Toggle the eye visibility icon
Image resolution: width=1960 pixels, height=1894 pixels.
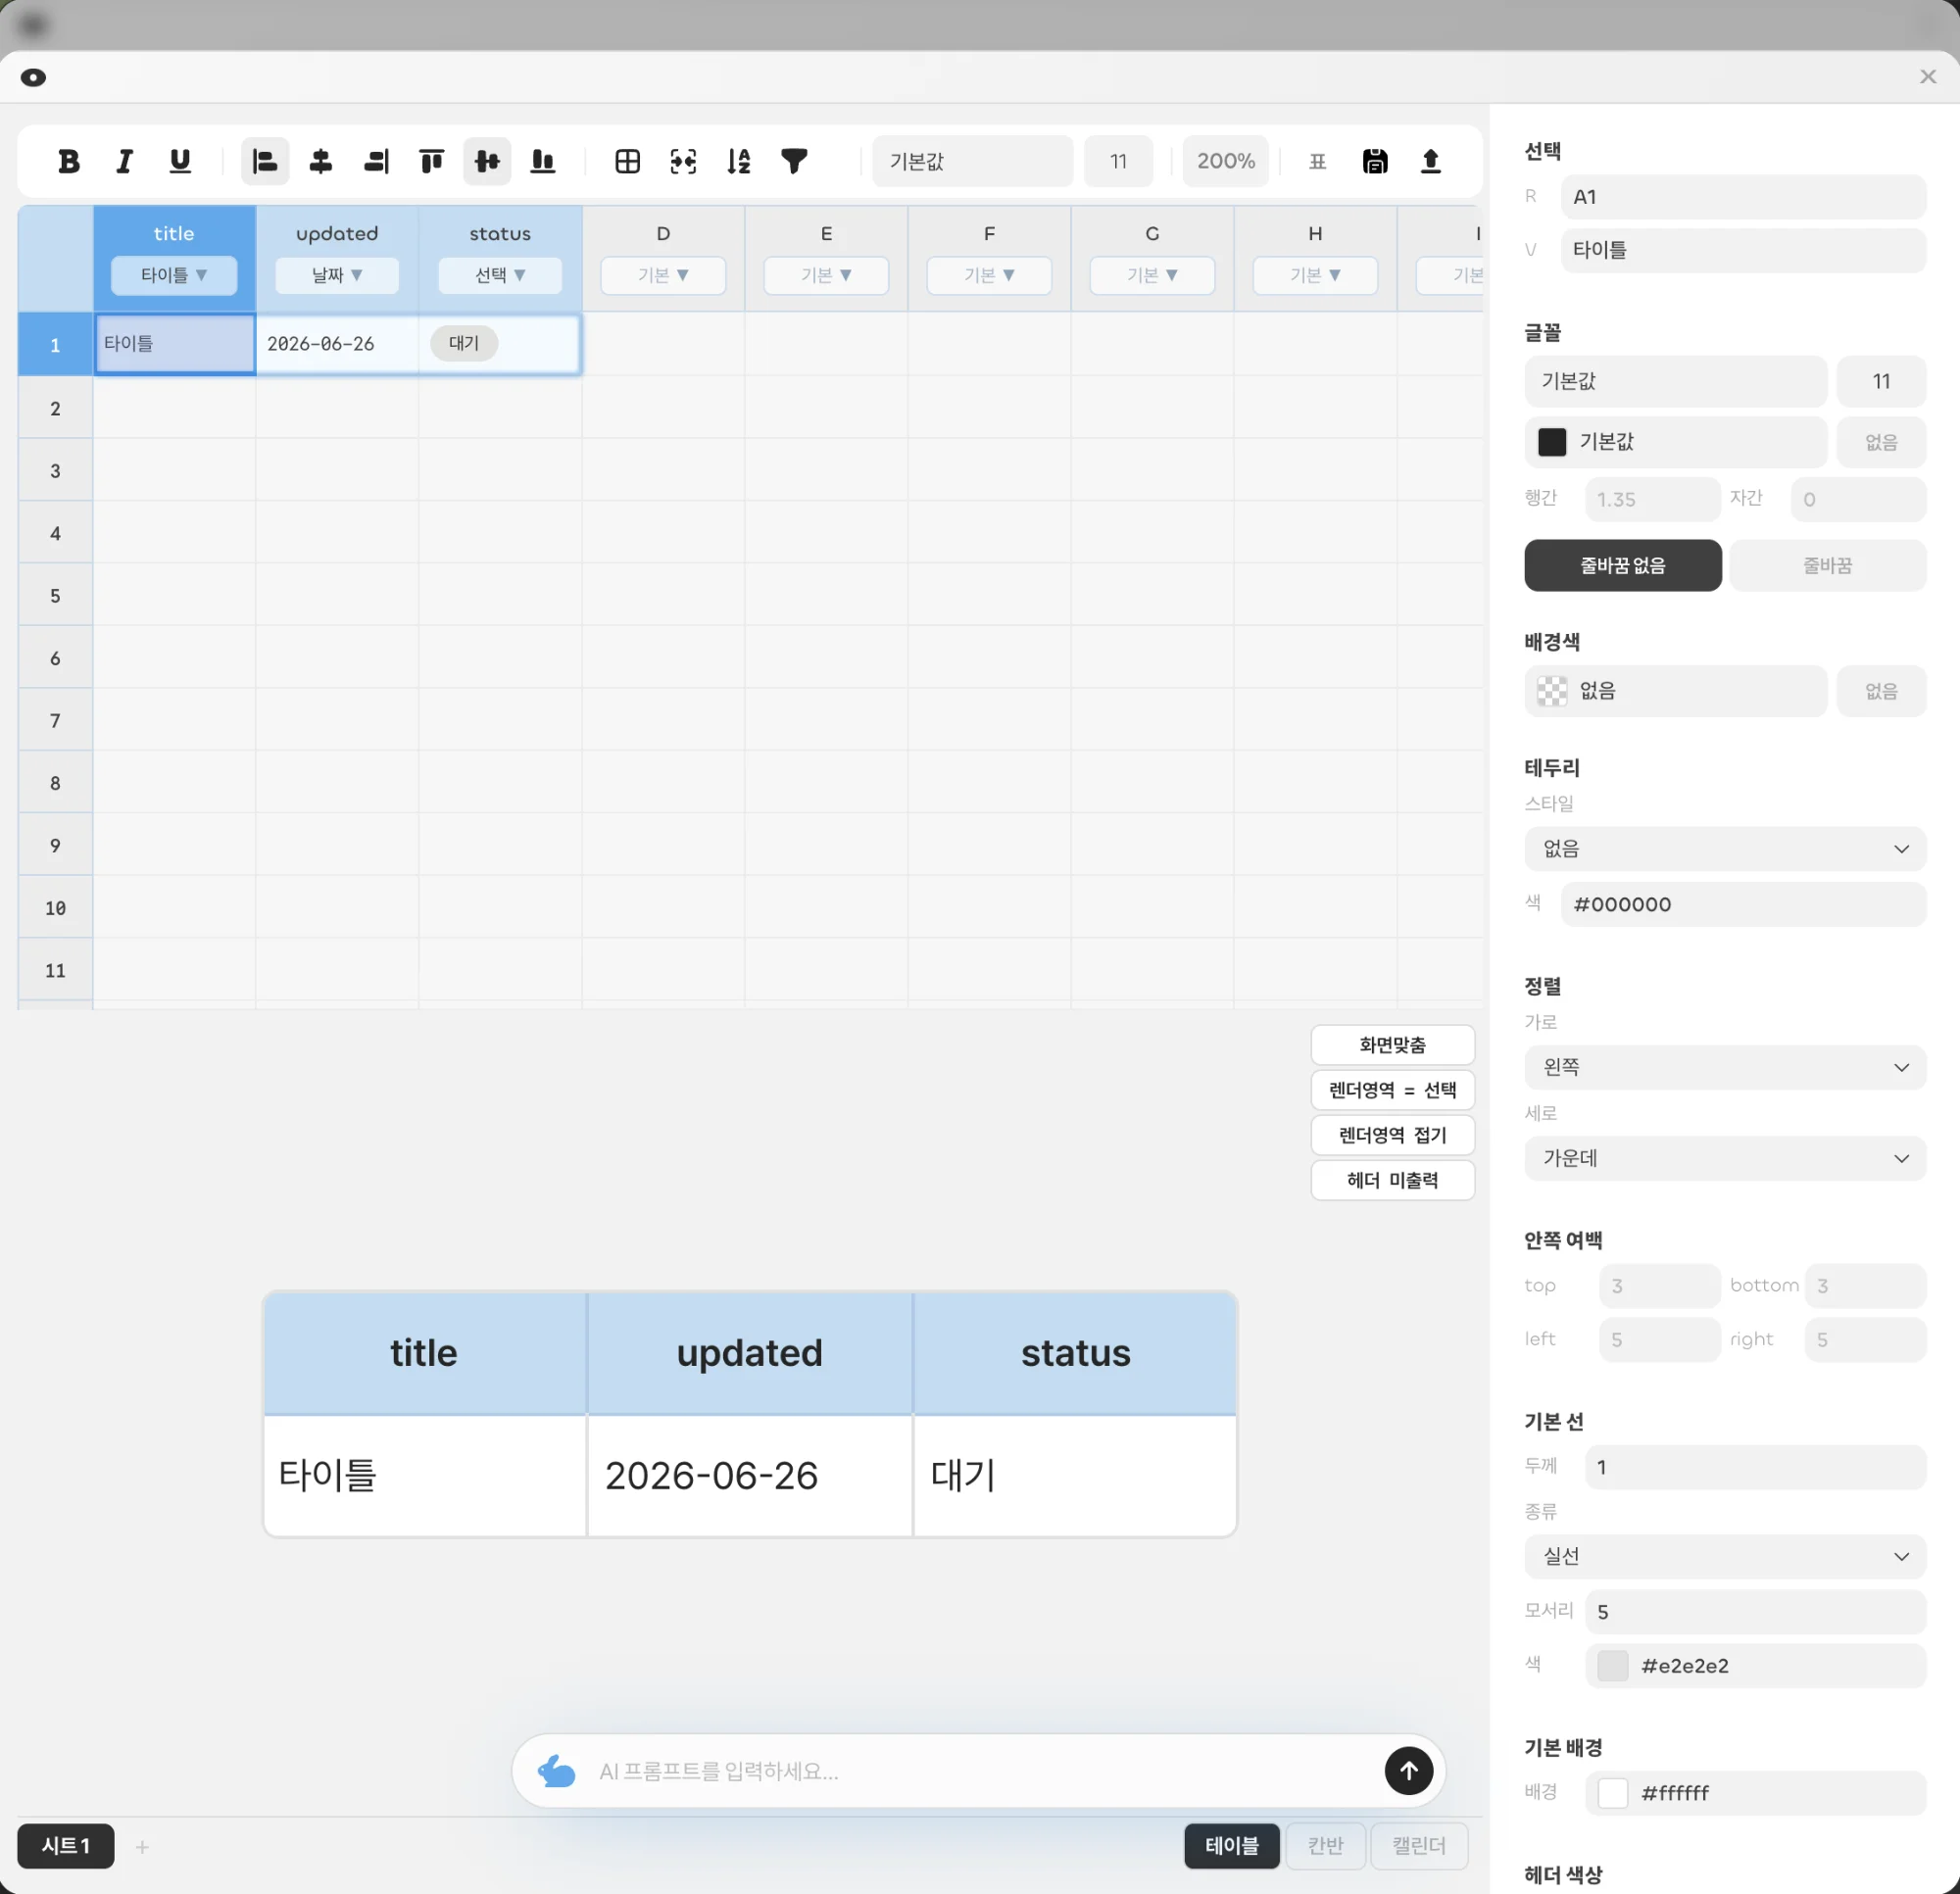[x=33, y=78]
